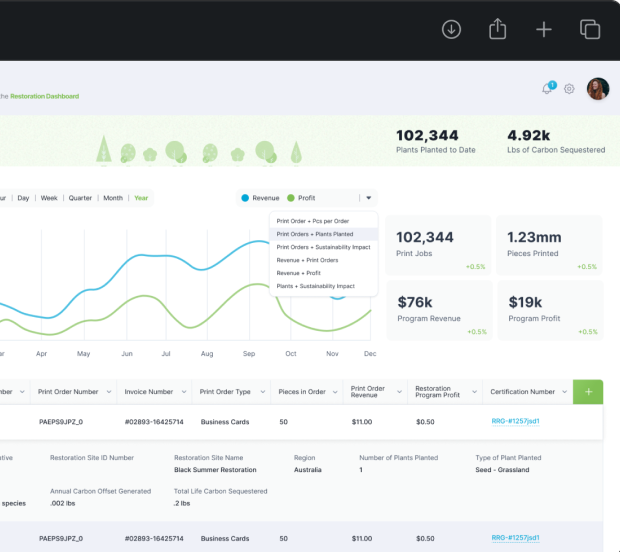
Task: Open the settings gear icon
Action: (x=569, y=89)
